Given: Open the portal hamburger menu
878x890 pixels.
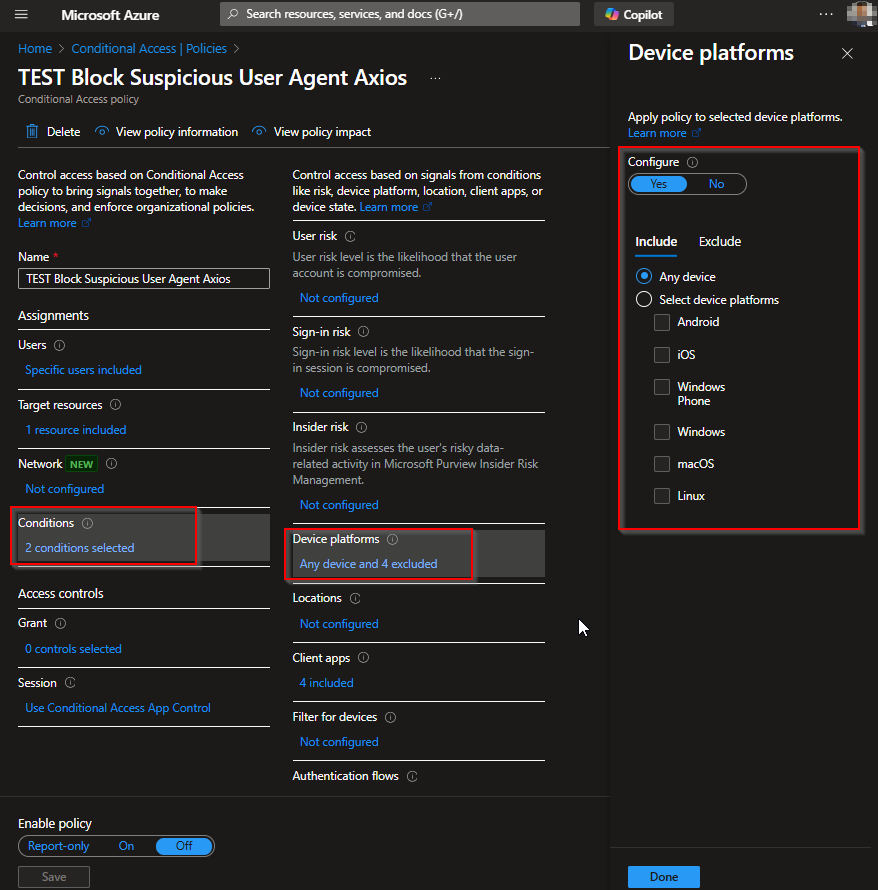Looking at the screenshot, I should pyautogui.click(x=21, y=15).
